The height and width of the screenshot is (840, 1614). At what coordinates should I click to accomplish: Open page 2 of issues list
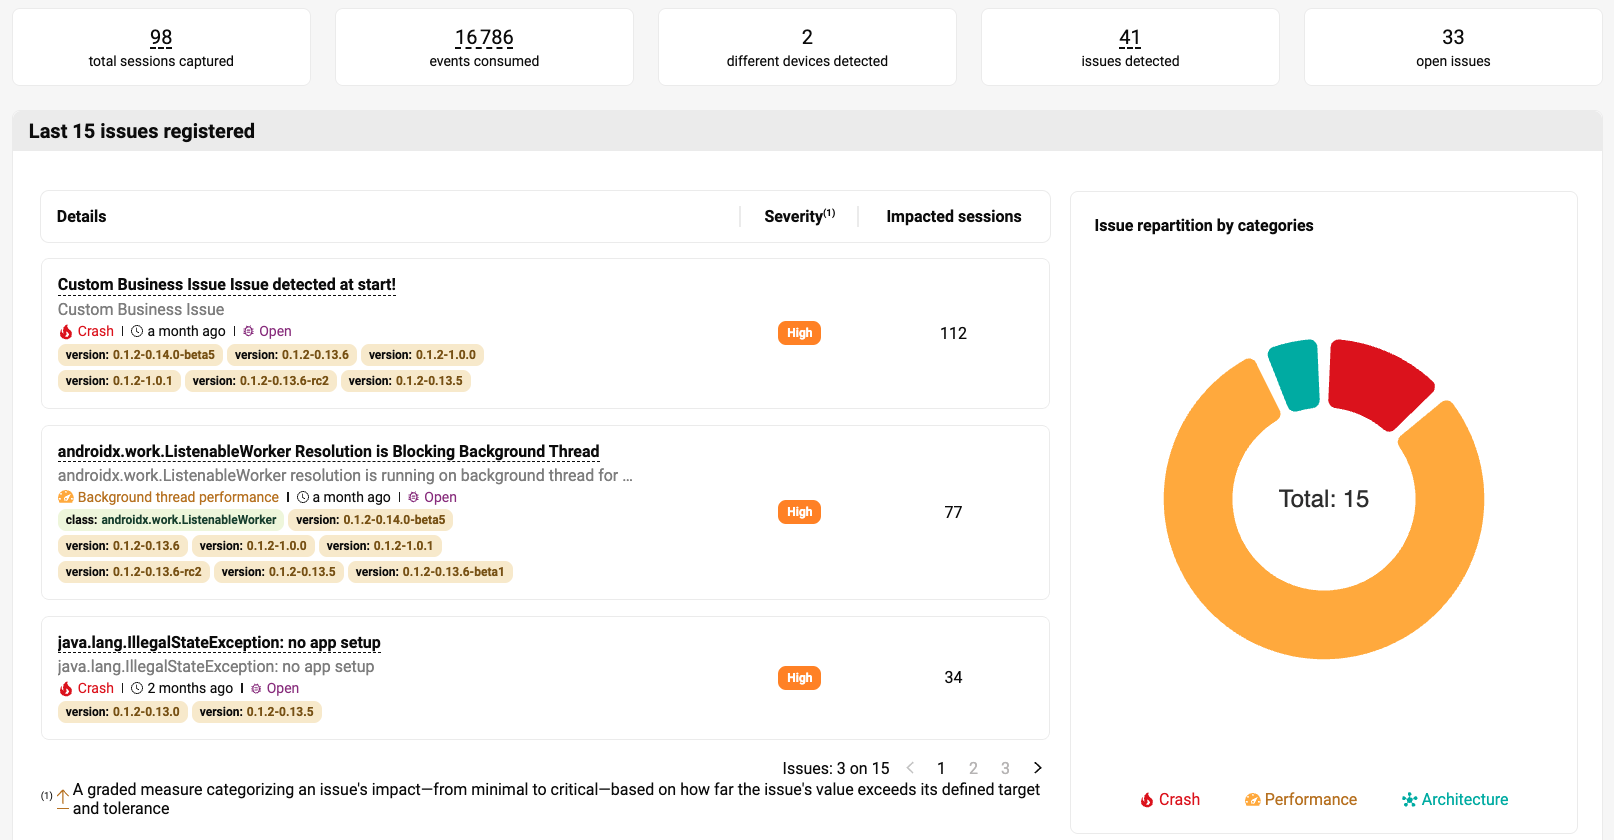coord(973,768)
